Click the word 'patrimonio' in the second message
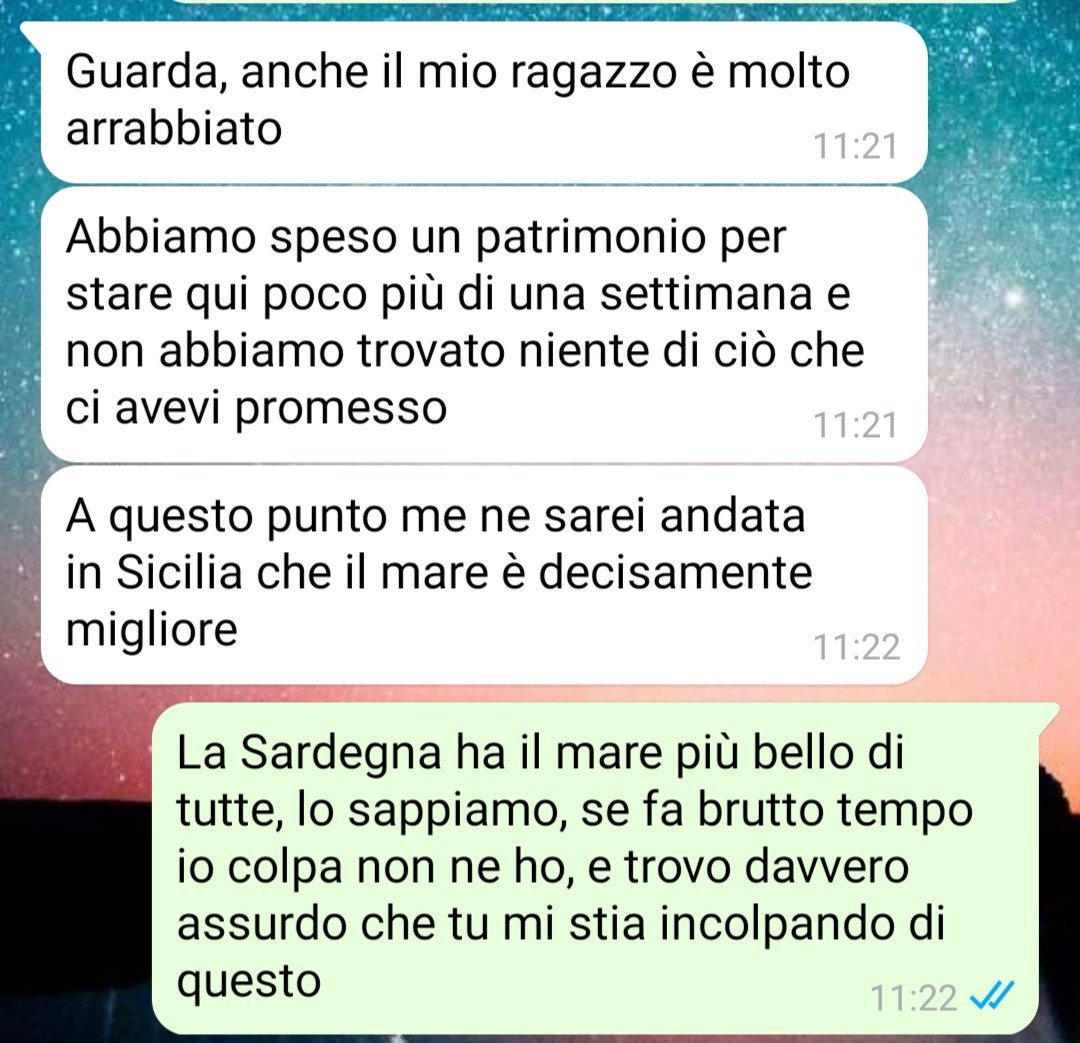Image resolution: width=1080 pixels, height=1043 pixels. tap(589, 239)
